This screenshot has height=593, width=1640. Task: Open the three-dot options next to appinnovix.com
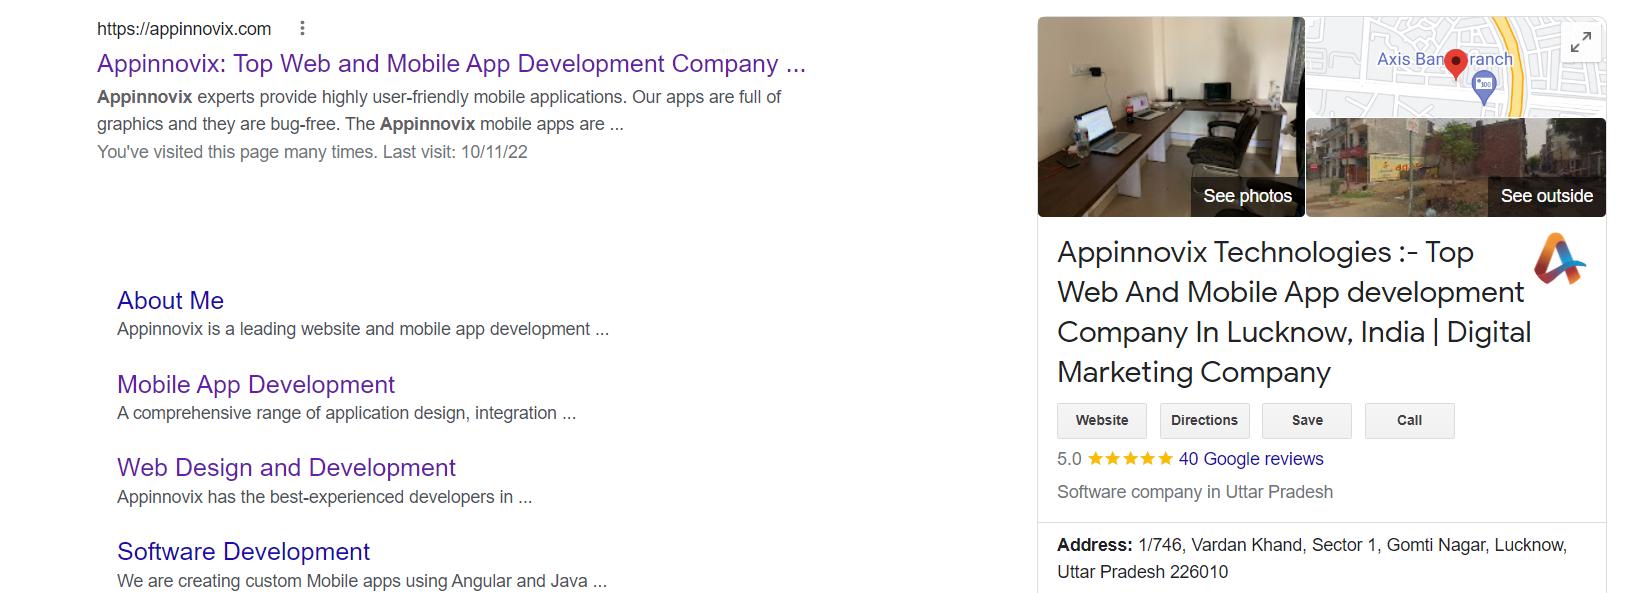302,29
